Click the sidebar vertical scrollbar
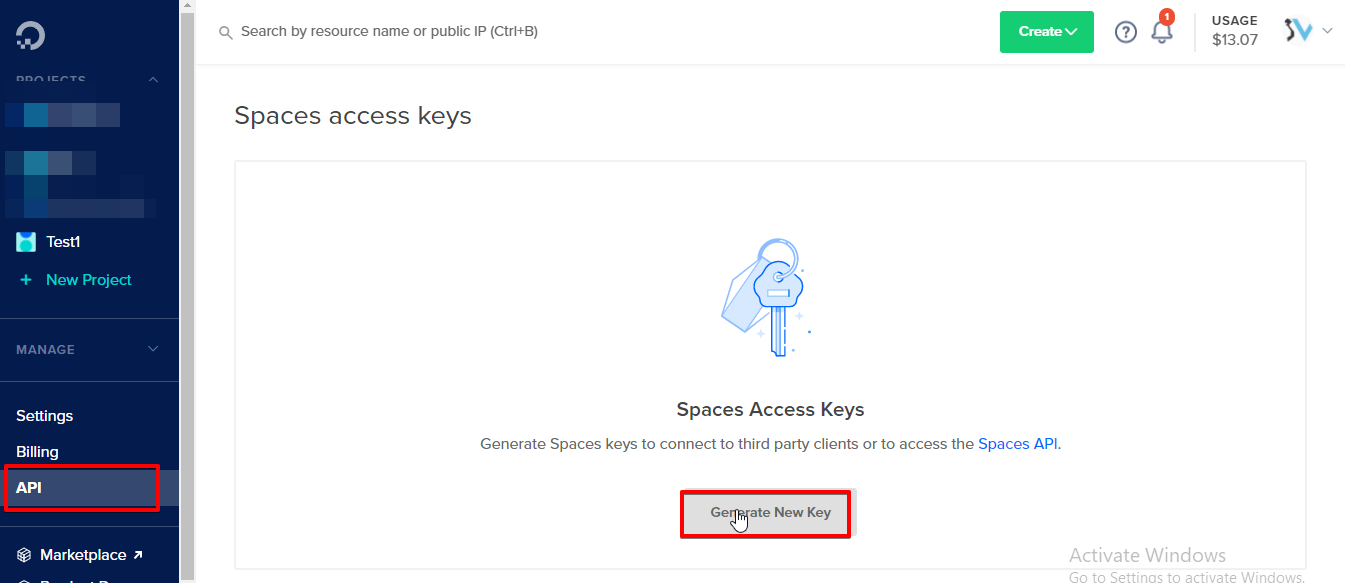Screen dimensions: 1345x583 pyautogui.click(x=187, y=290)
